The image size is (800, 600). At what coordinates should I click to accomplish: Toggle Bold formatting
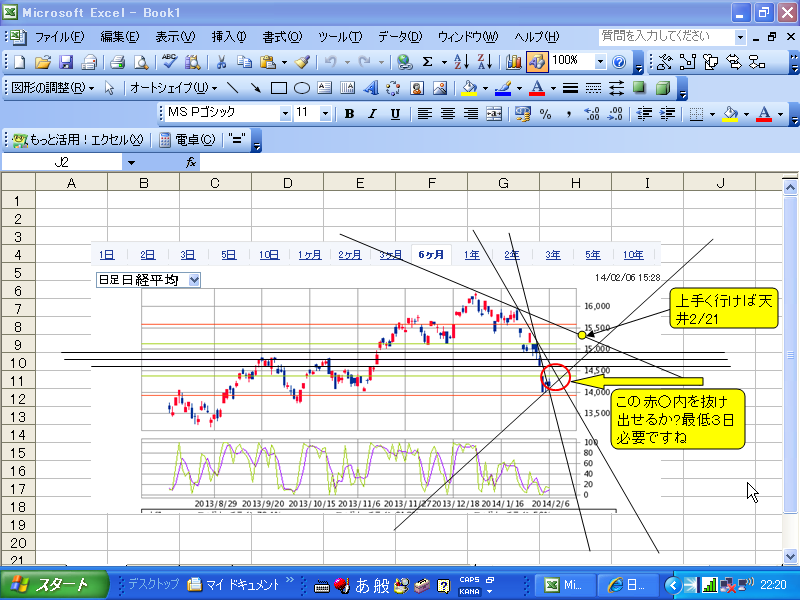click(x=349, y=114)
